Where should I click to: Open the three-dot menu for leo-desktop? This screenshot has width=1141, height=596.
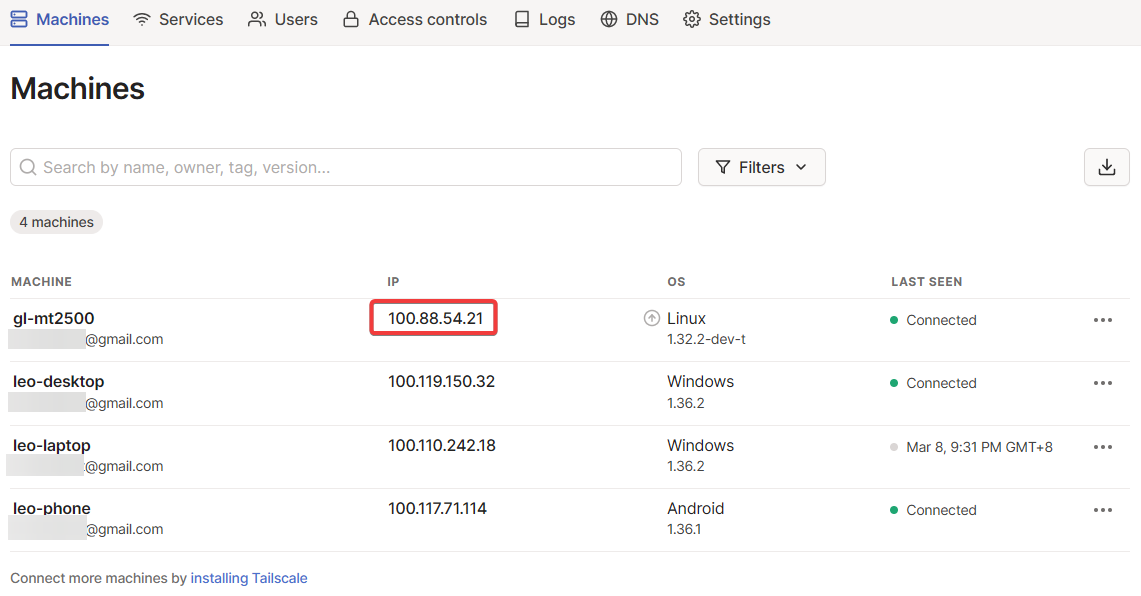tap(1102, 384)
